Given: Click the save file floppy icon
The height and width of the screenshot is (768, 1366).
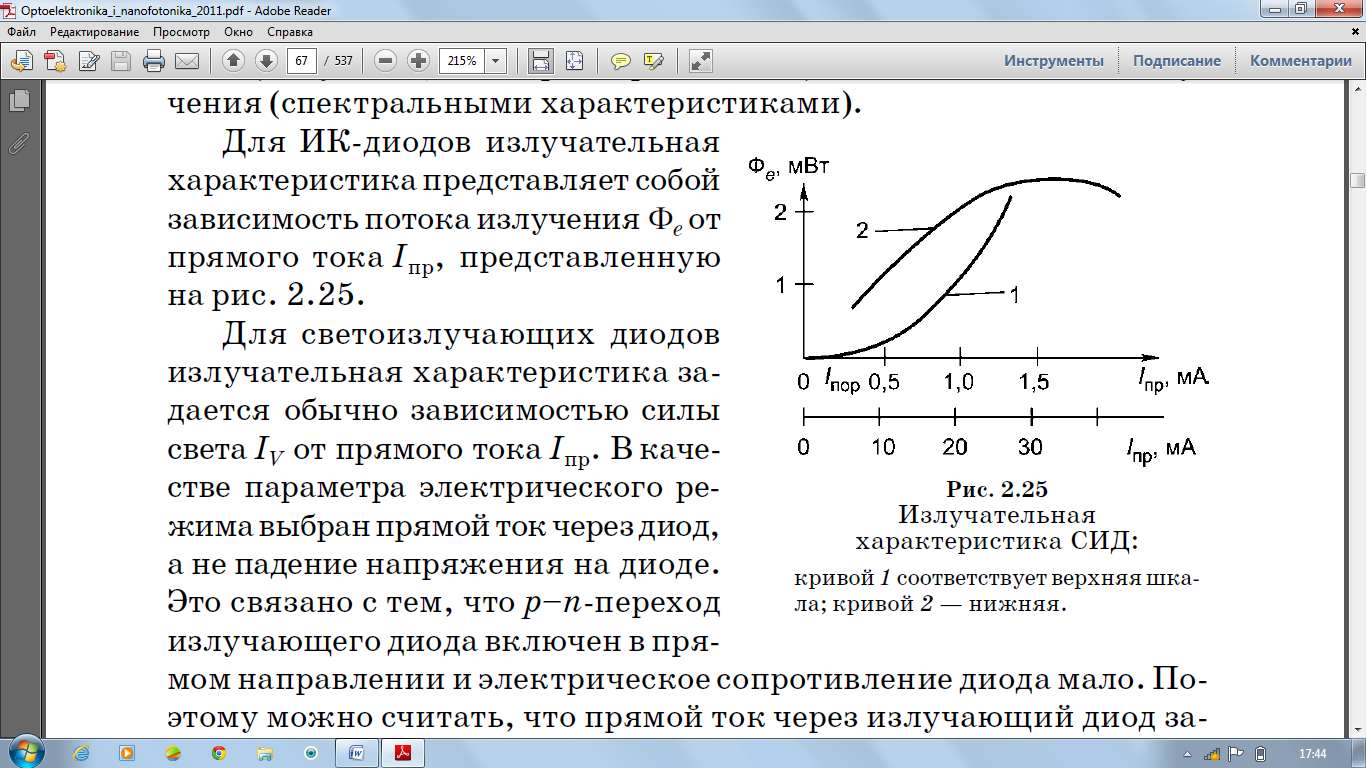Looking at the screenshot, I should [x=121, y=61].
